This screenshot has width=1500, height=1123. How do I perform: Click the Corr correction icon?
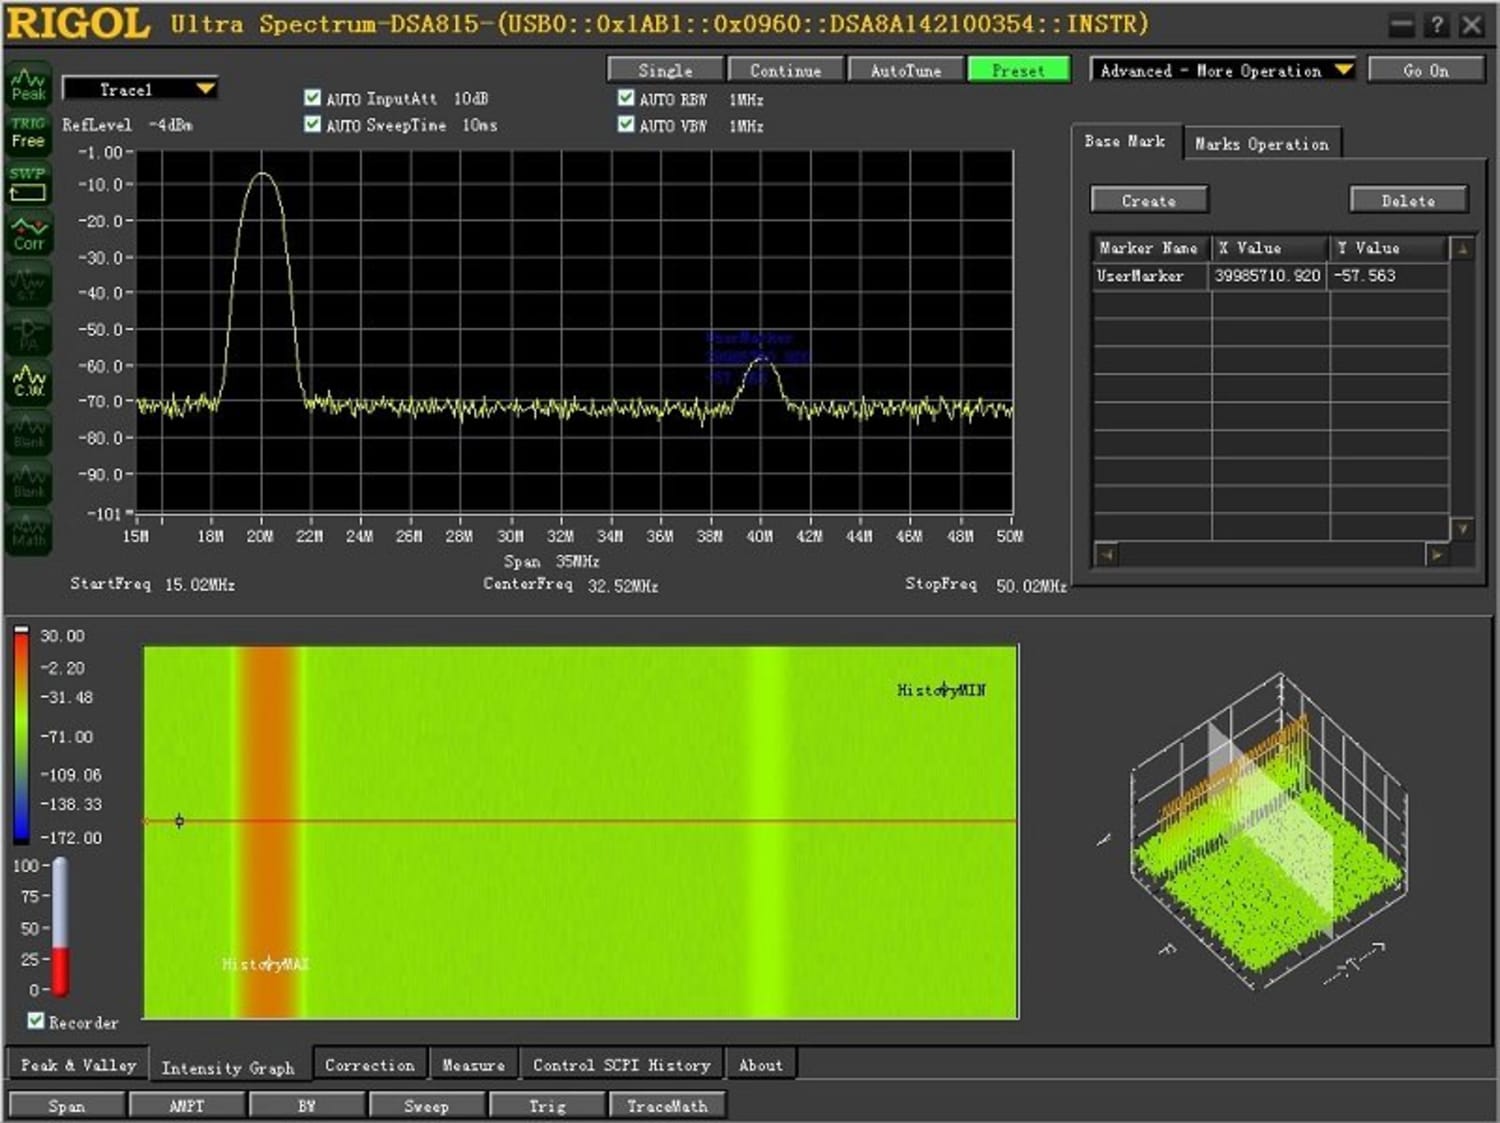point(27,232)
